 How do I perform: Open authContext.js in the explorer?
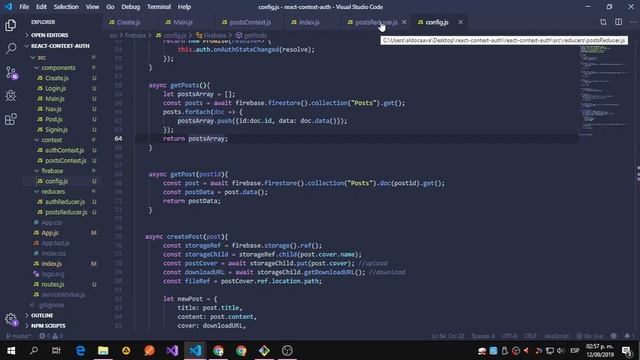pyautogui.click(x=61, y=150)
